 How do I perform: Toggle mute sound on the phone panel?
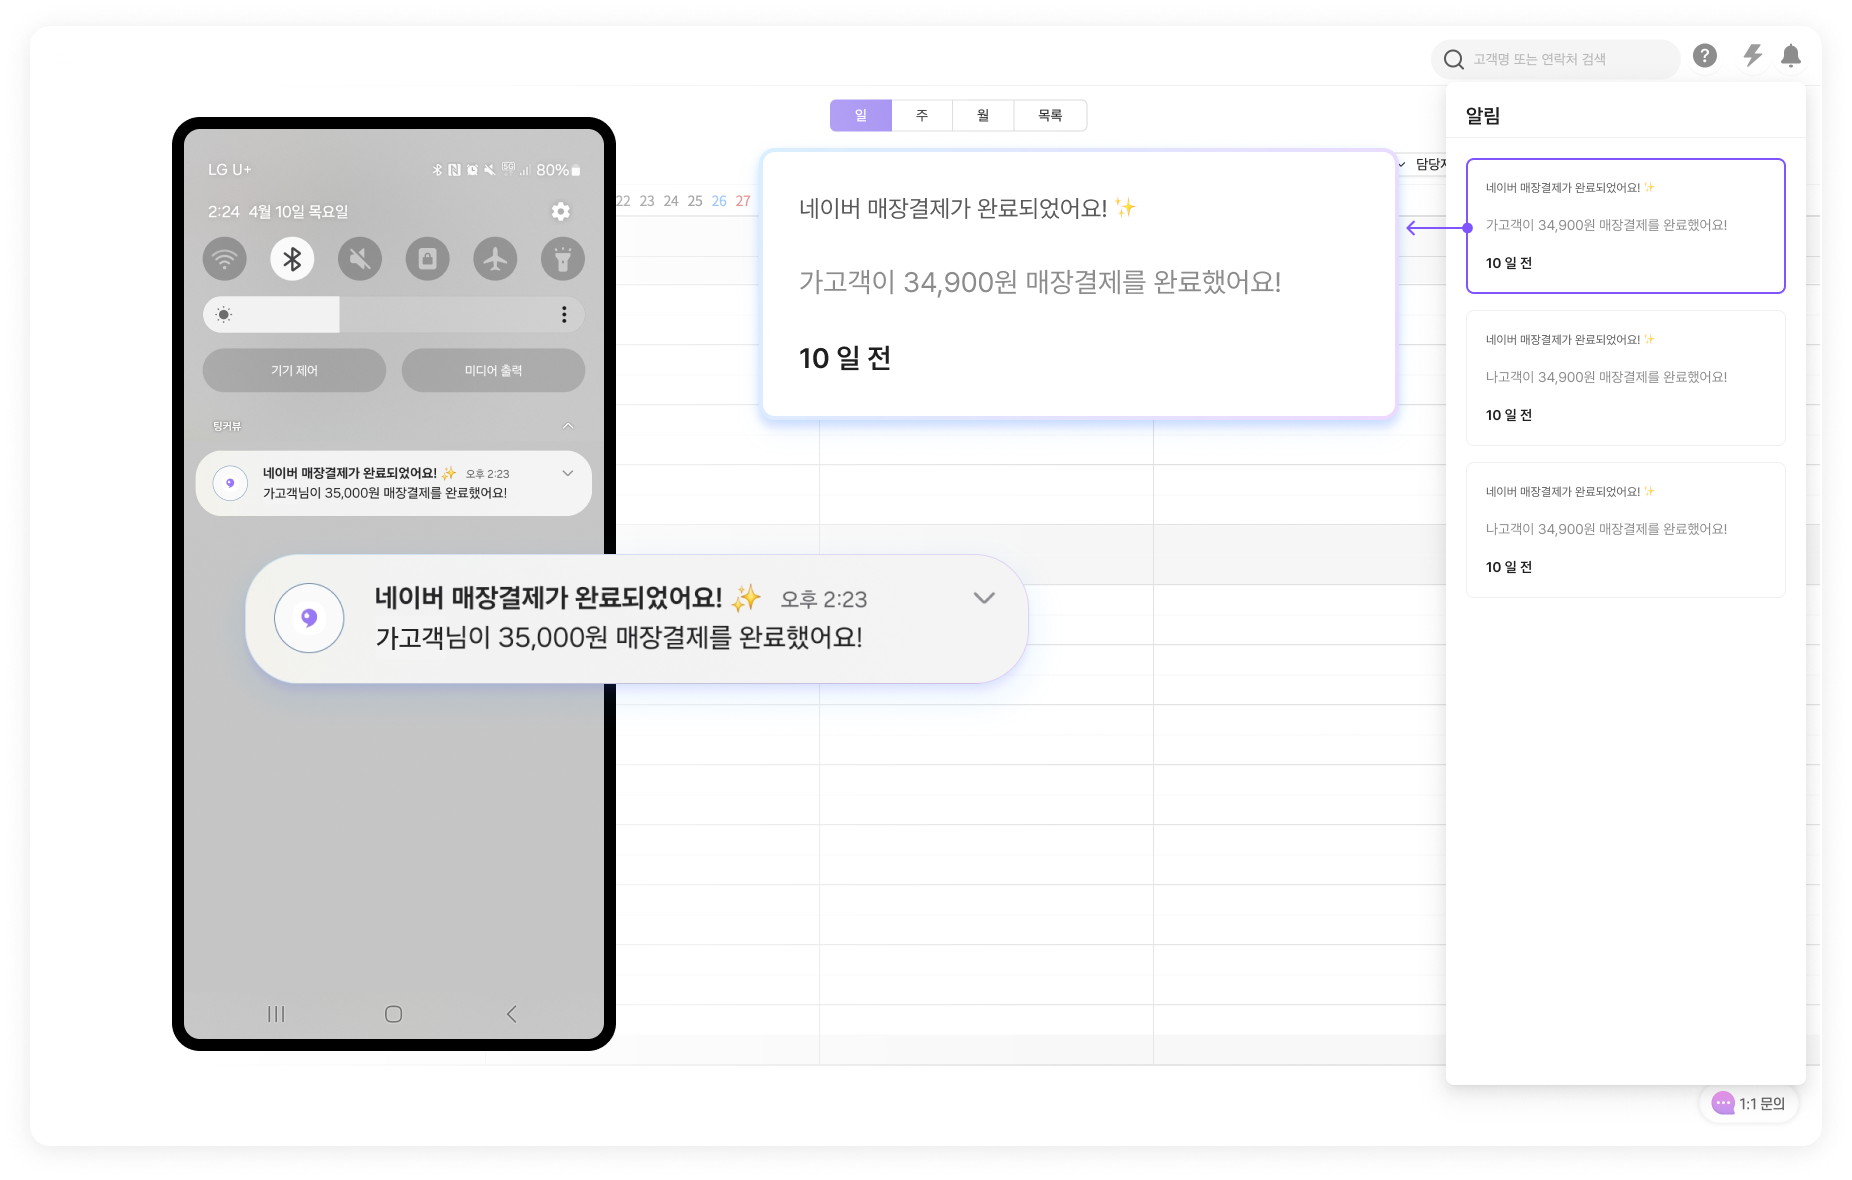360,259
